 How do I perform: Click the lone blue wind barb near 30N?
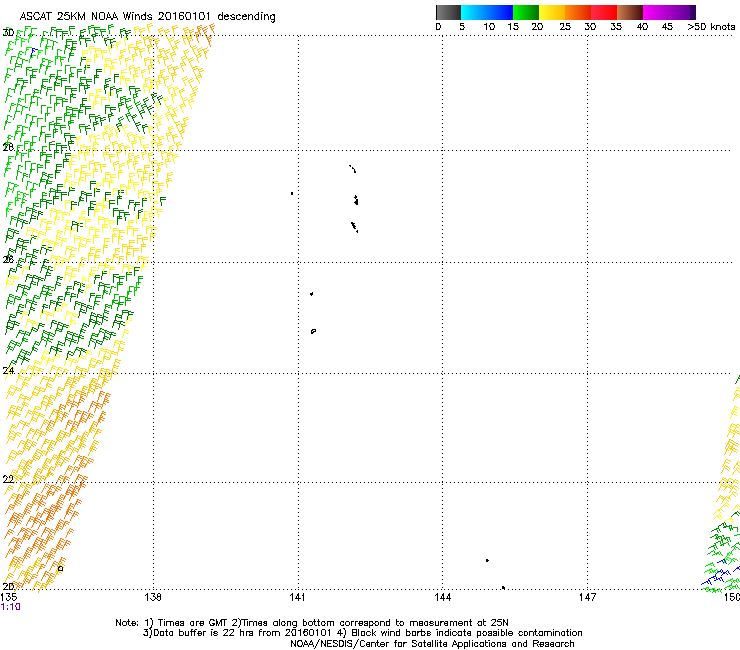(x=33, y=52)
